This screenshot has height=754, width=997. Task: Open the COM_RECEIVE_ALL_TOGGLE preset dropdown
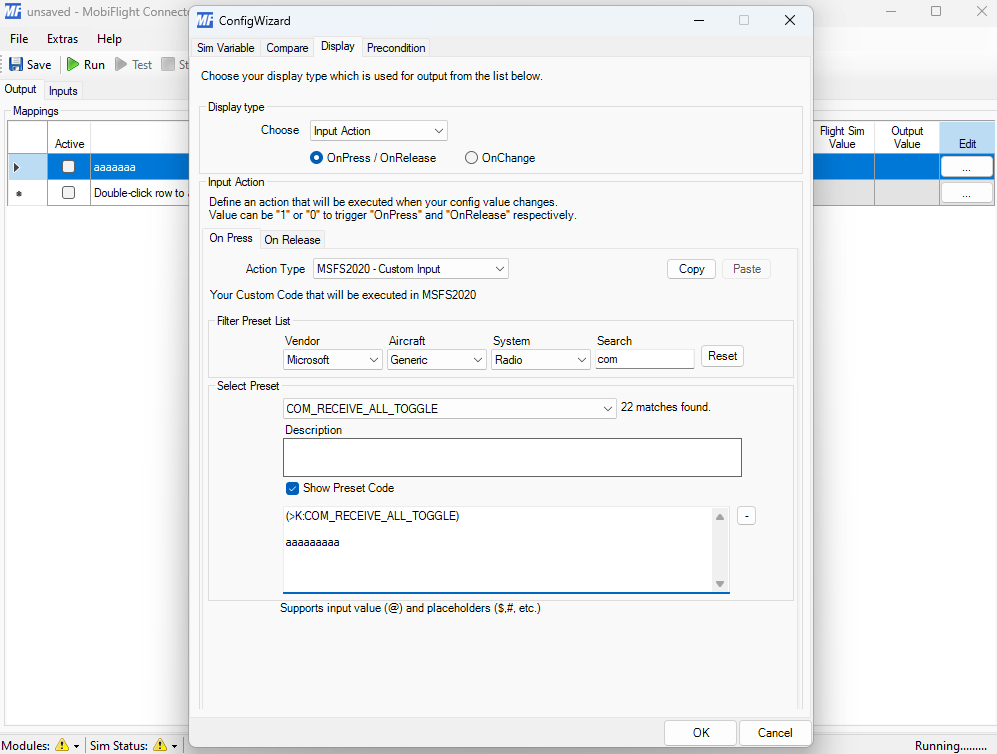[x=450, y=408]
